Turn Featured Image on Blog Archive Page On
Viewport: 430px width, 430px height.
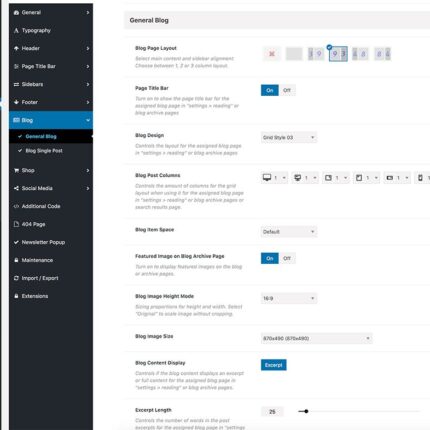pos(270,258)
